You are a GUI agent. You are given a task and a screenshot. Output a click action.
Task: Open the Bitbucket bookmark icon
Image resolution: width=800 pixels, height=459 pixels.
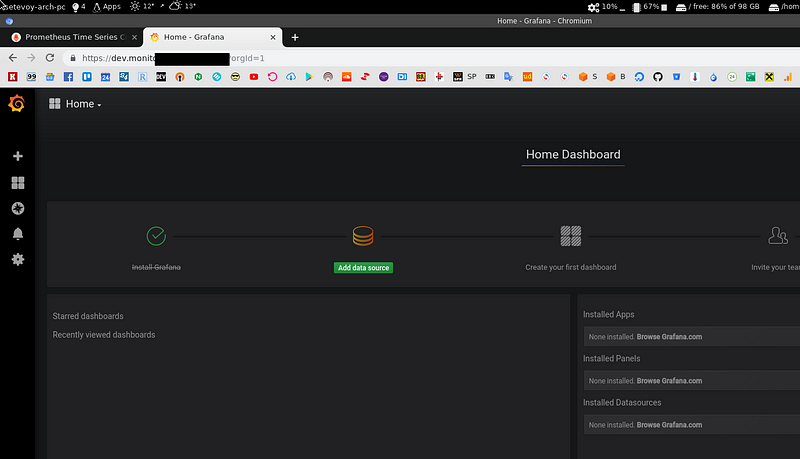coord(676,76)
